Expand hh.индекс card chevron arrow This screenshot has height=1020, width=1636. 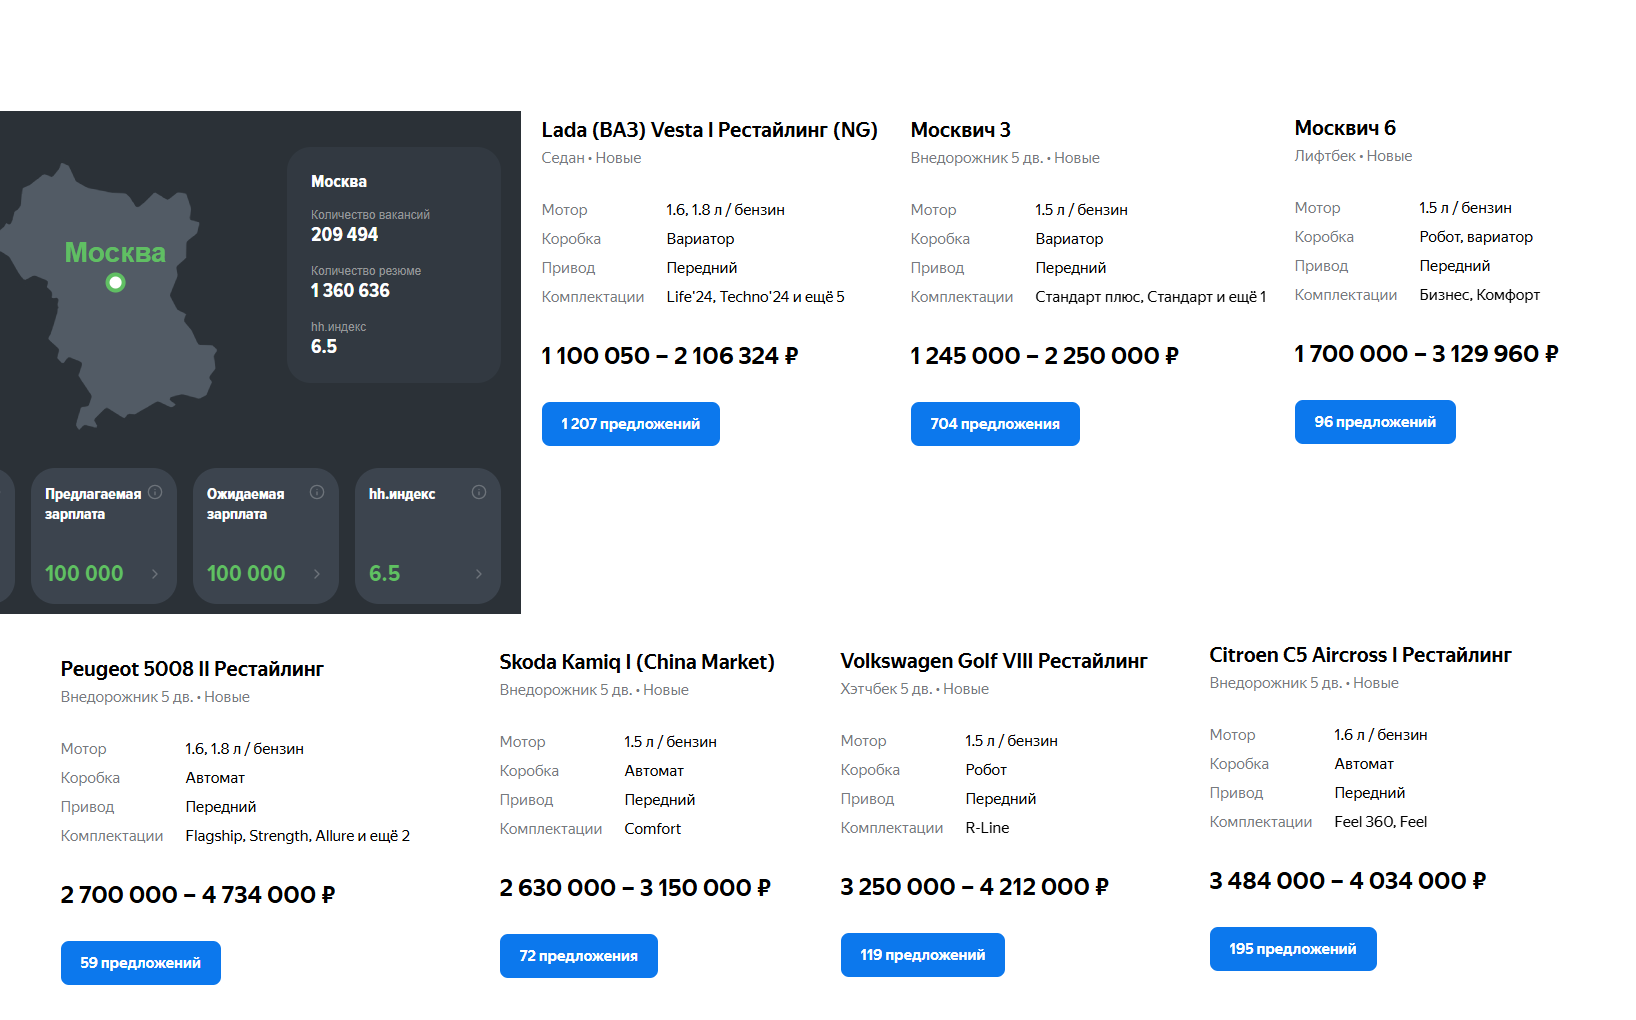(x=479, y=574)
